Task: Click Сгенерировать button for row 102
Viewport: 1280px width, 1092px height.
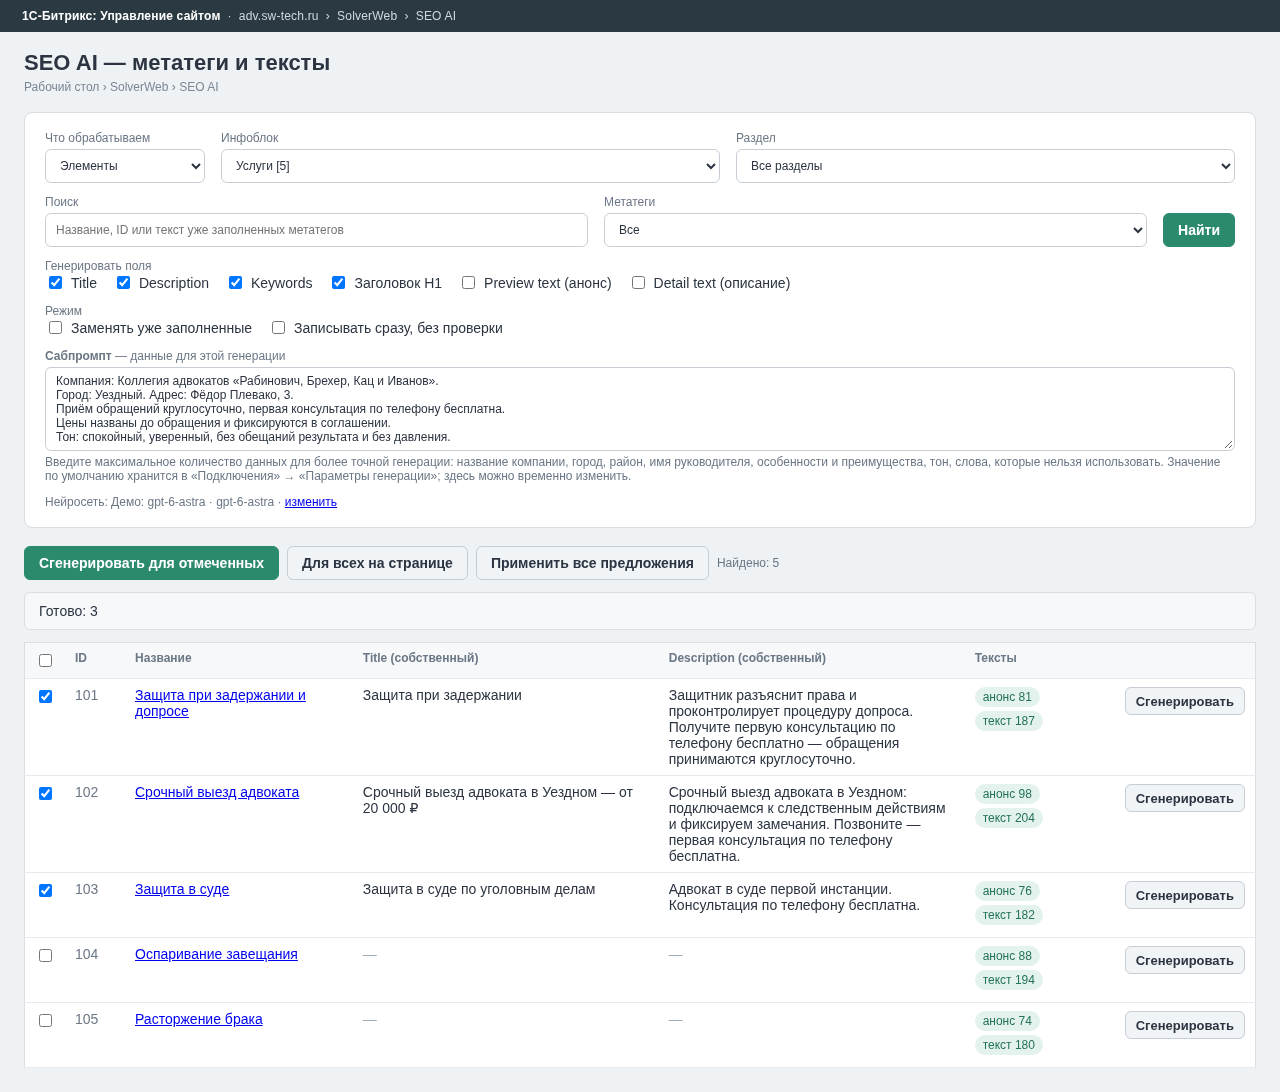Action: click(1185, 798)
